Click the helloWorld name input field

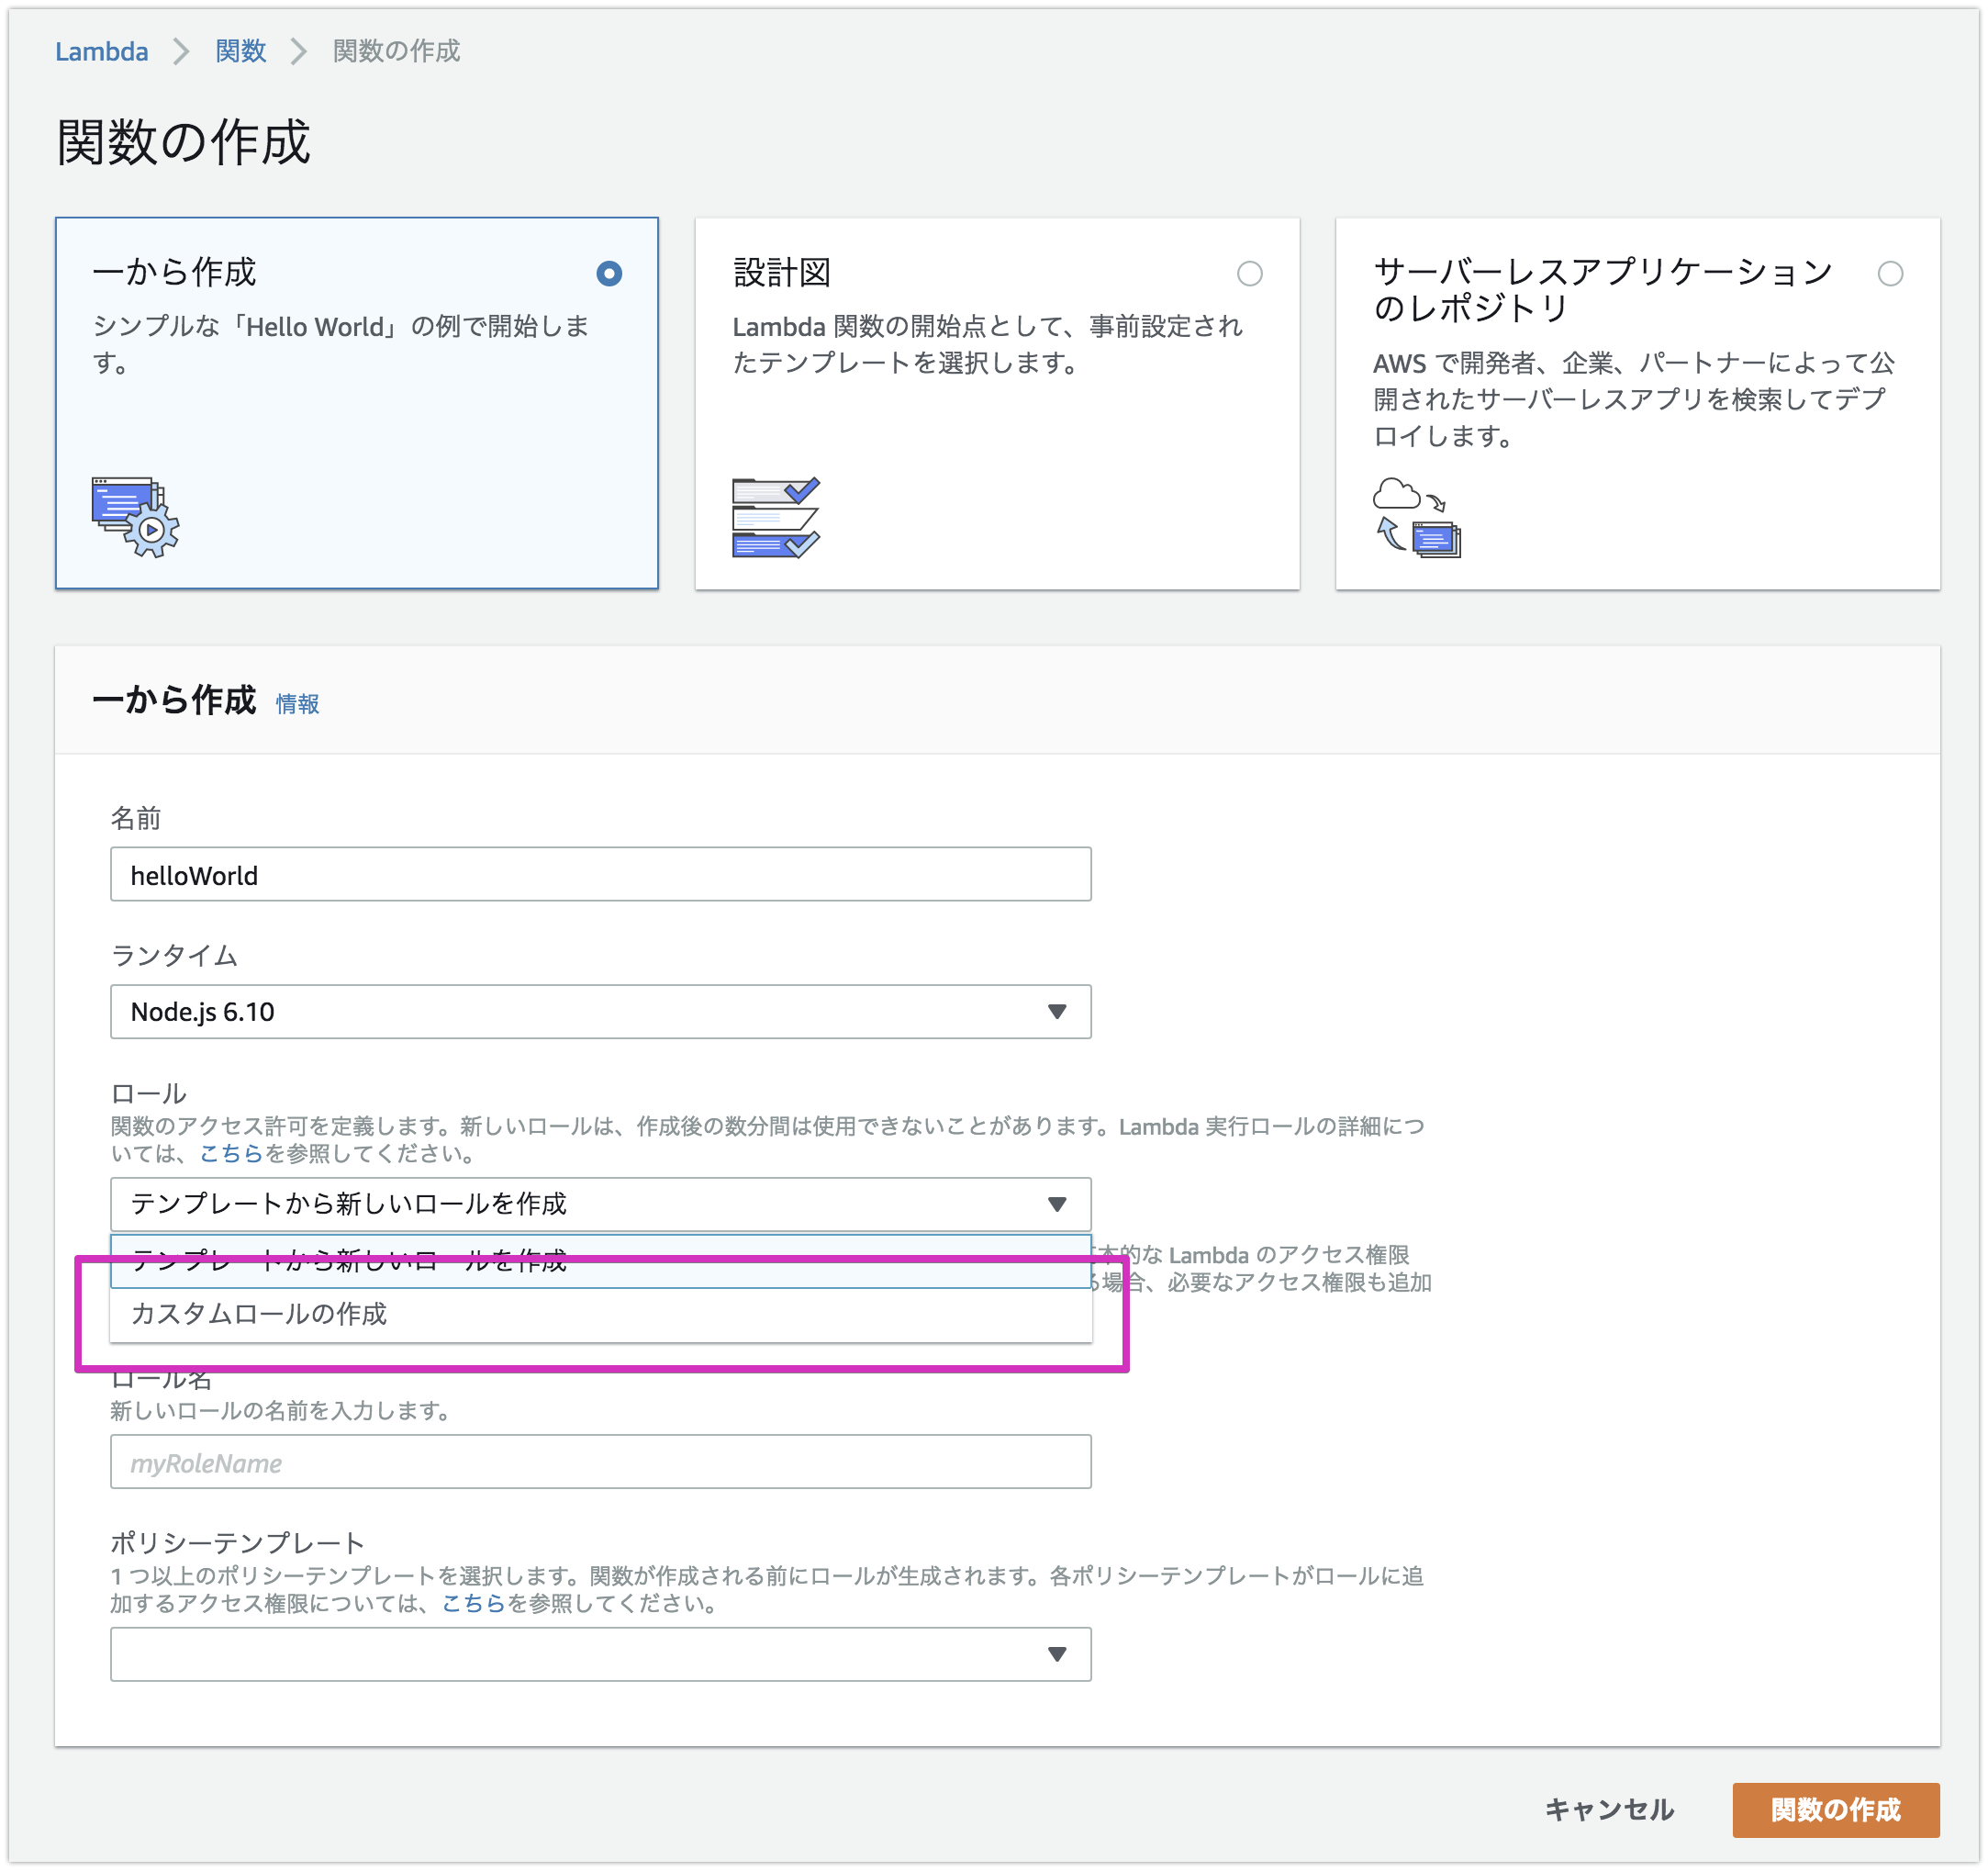pos(600,874)
